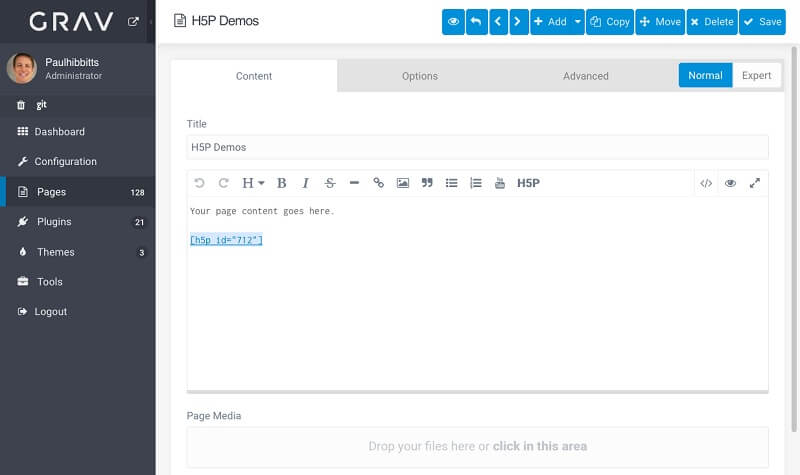Insert horizontal rule

[x=354, y=183]
